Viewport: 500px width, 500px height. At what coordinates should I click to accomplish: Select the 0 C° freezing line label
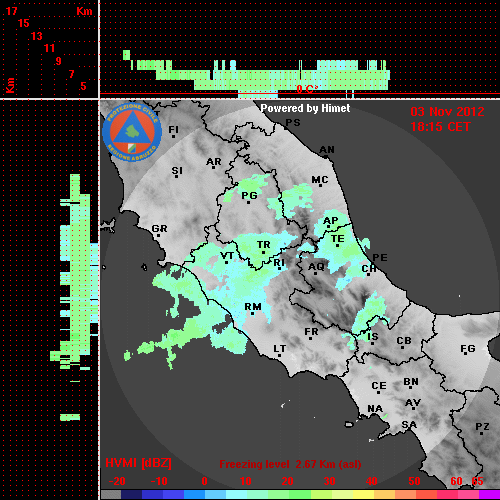[x=307, y=89]
